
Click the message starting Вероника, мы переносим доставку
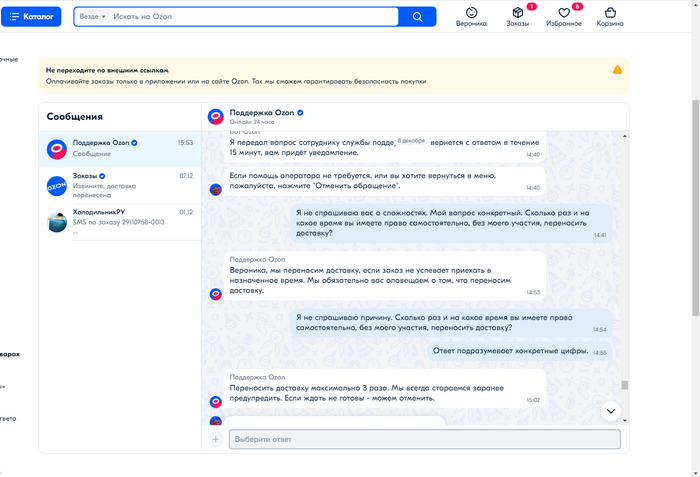click(x=384, y=276)
